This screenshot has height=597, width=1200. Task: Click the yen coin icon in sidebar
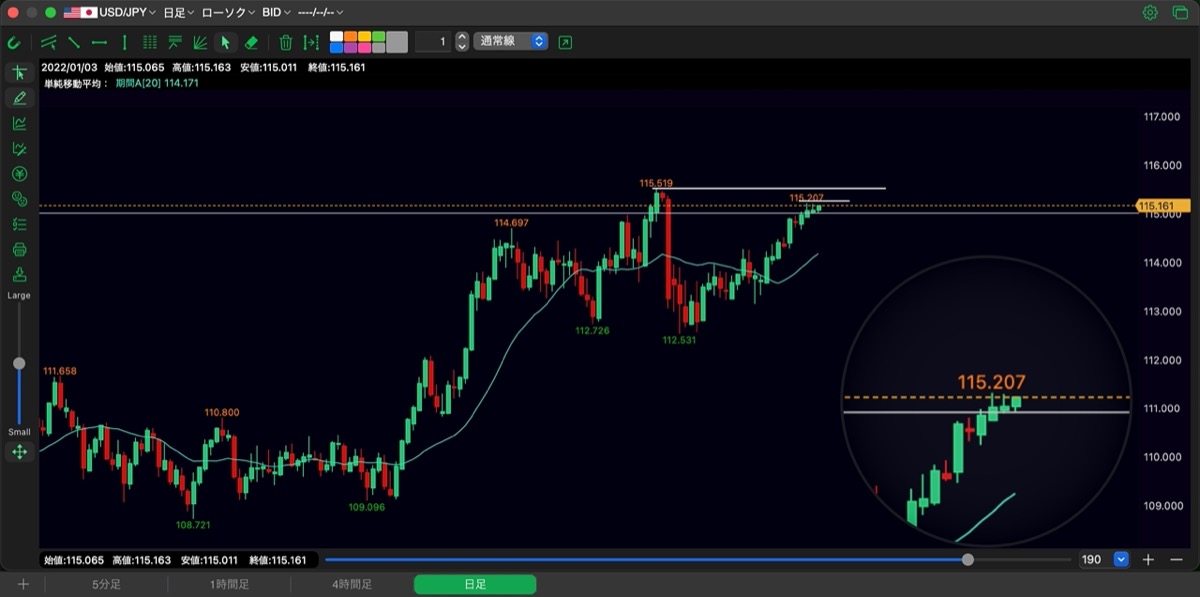click(19, 174)
